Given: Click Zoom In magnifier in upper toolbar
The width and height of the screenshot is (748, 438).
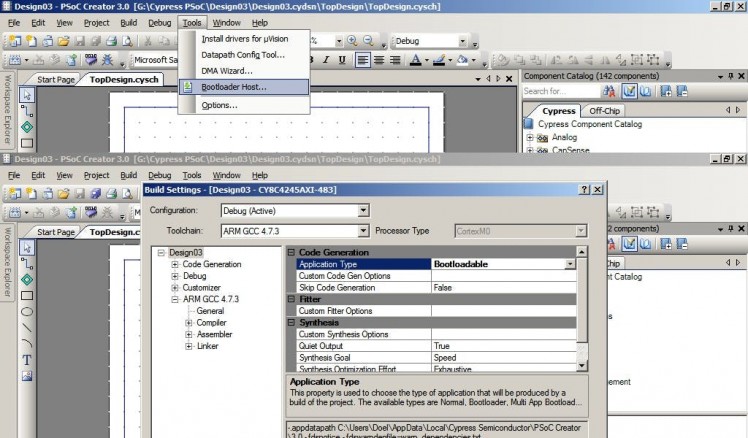Looking at the screenshot, I should pos(352,41).
